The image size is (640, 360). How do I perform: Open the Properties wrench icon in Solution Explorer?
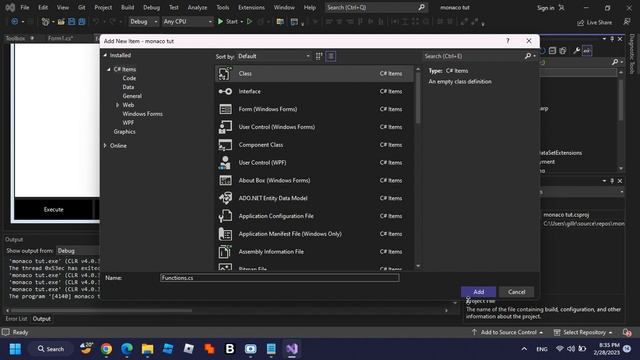point(576,51)
